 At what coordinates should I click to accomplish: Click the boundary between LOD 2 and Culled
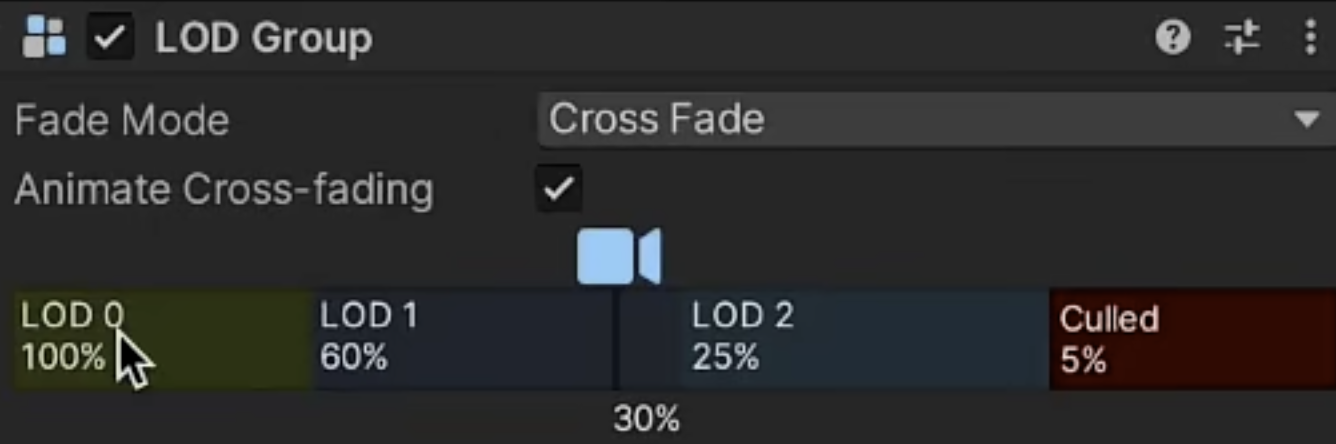tap(1049, 340)
